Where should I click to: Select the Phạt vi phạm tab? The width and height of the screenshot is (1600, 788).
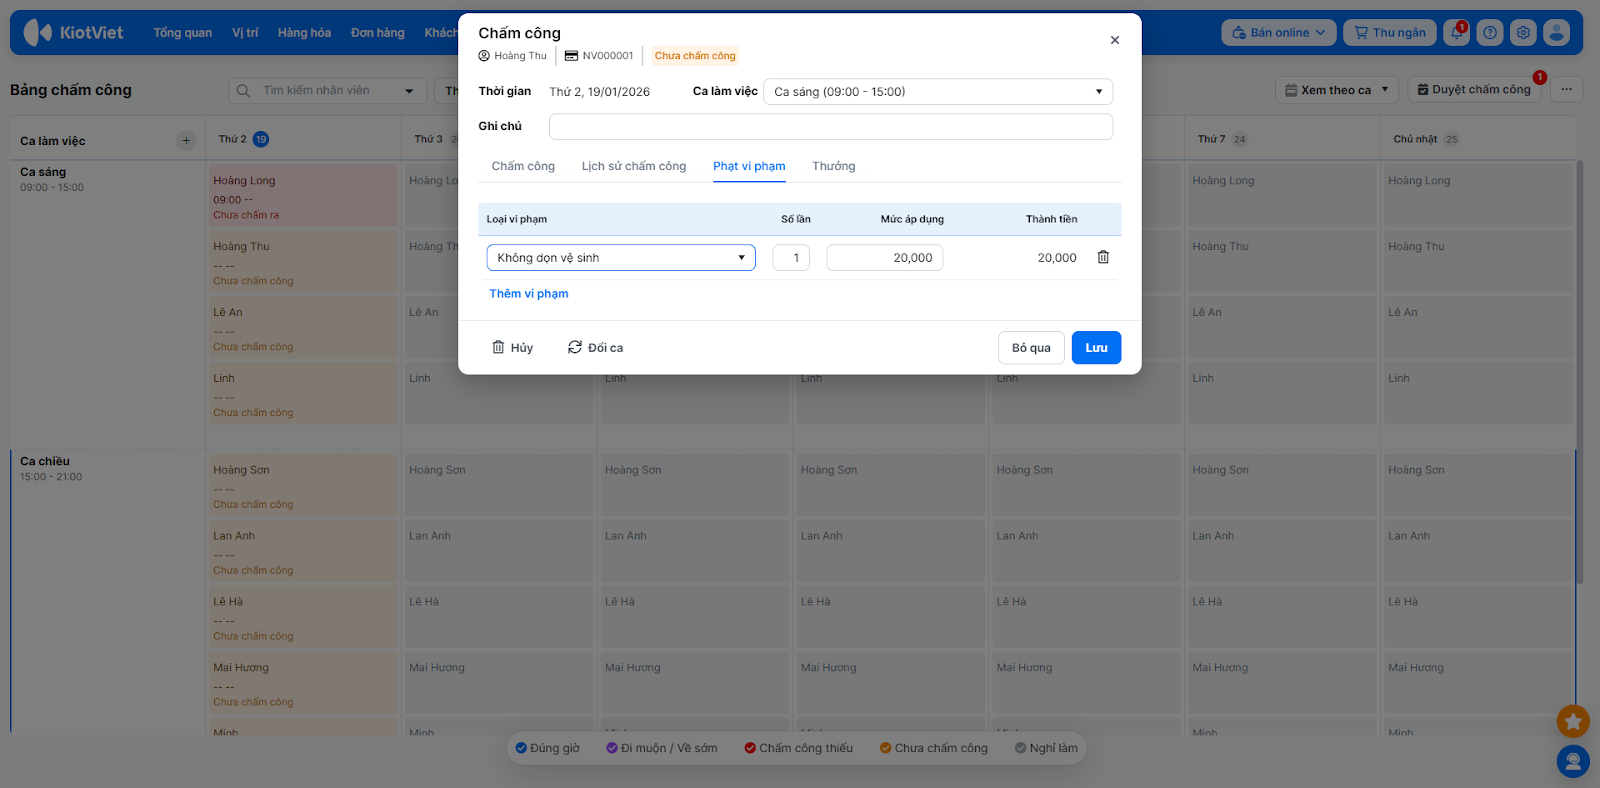749,166
